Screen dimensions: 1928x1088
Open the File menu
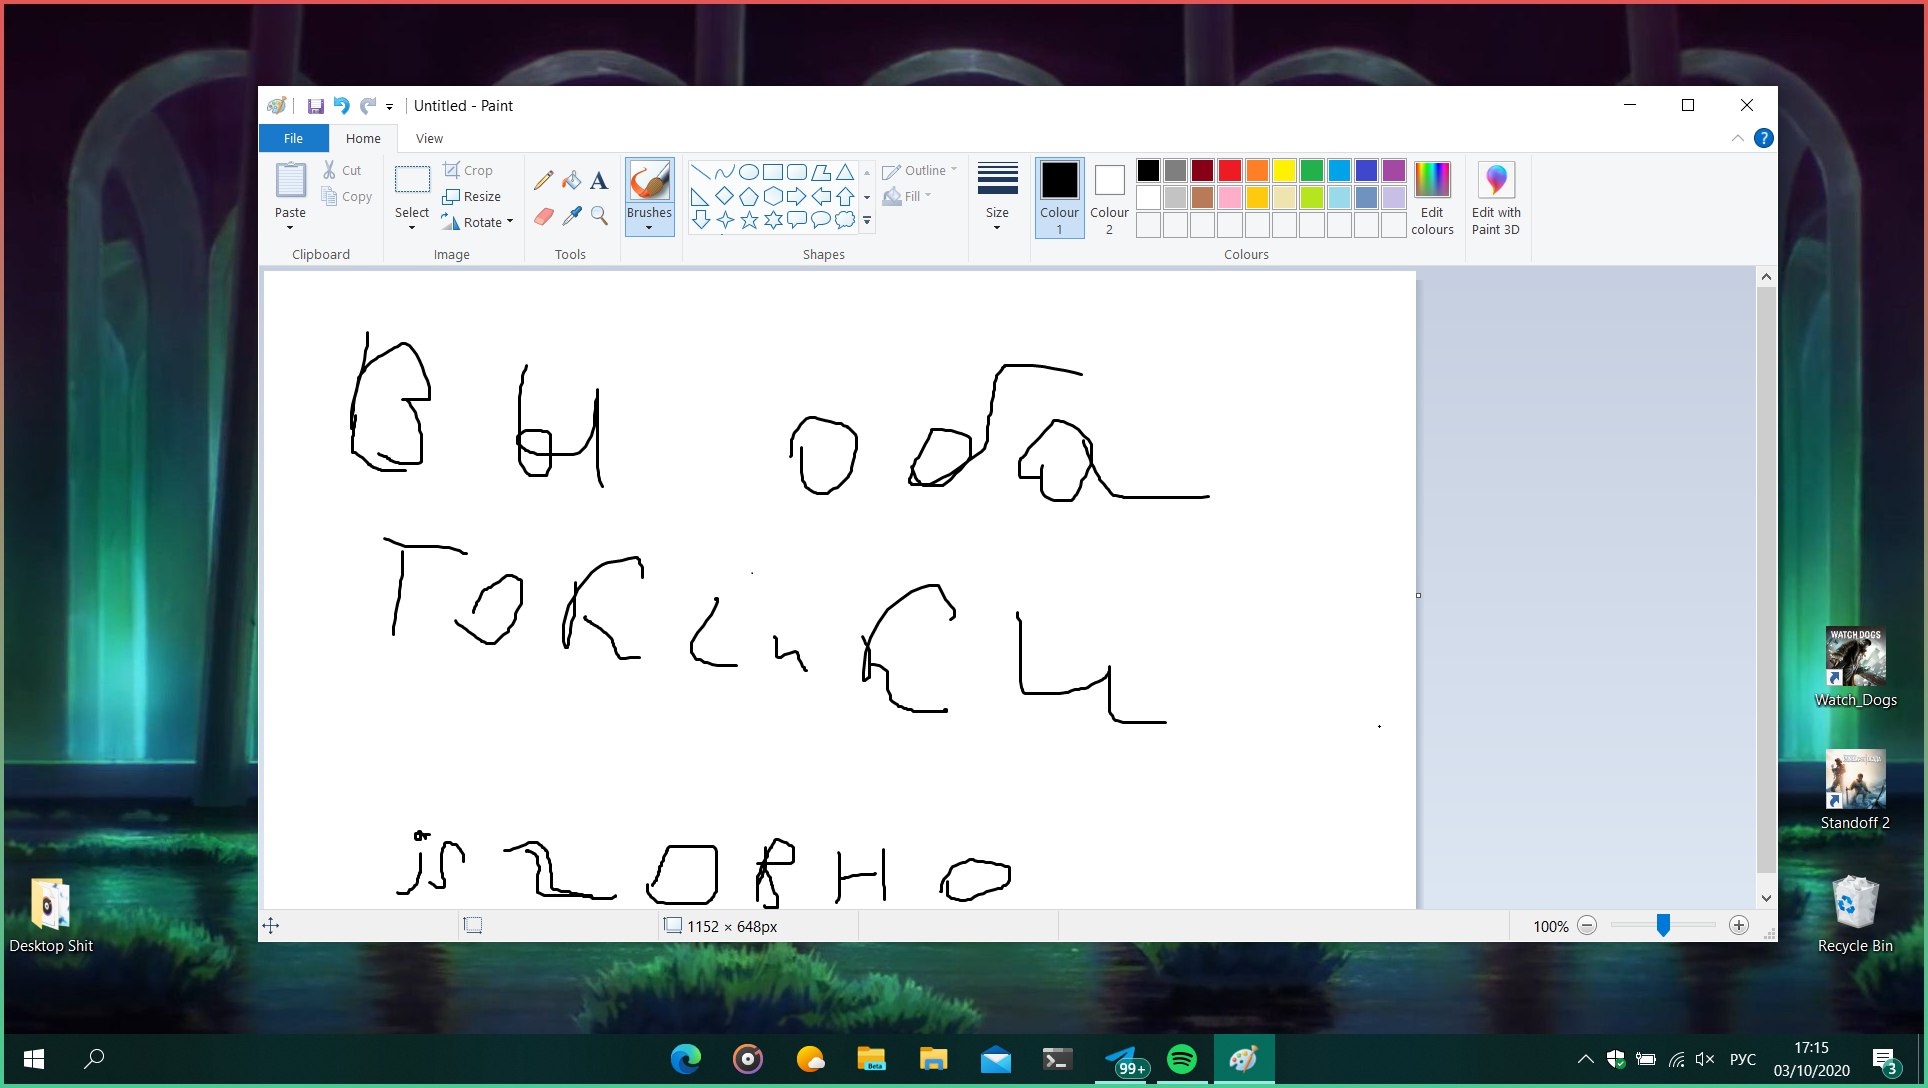293,139
